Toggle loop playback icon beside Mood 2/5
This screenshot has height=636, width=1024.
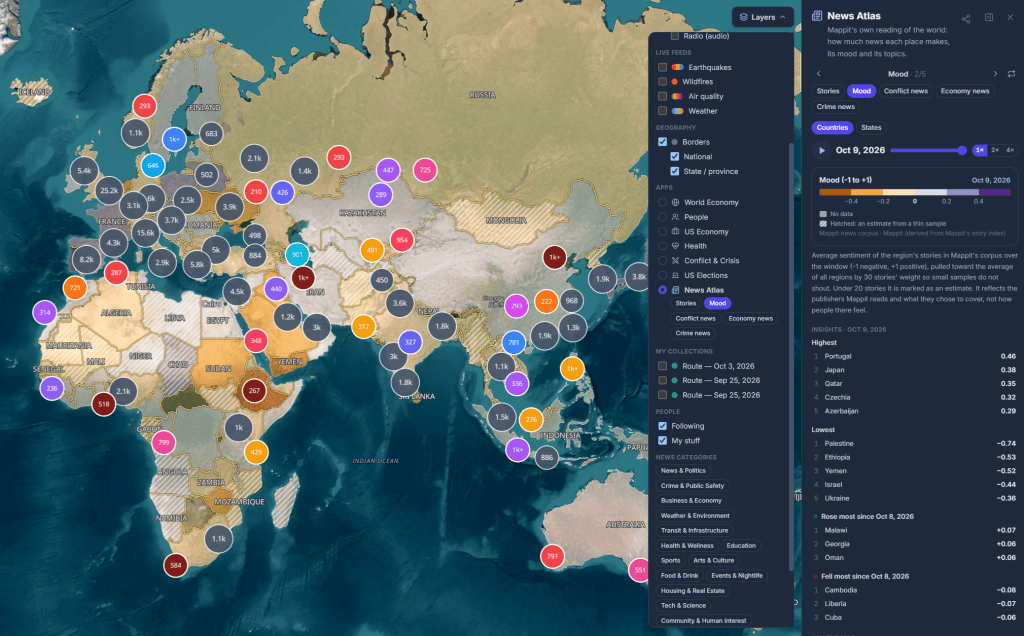click(1011, 74)
